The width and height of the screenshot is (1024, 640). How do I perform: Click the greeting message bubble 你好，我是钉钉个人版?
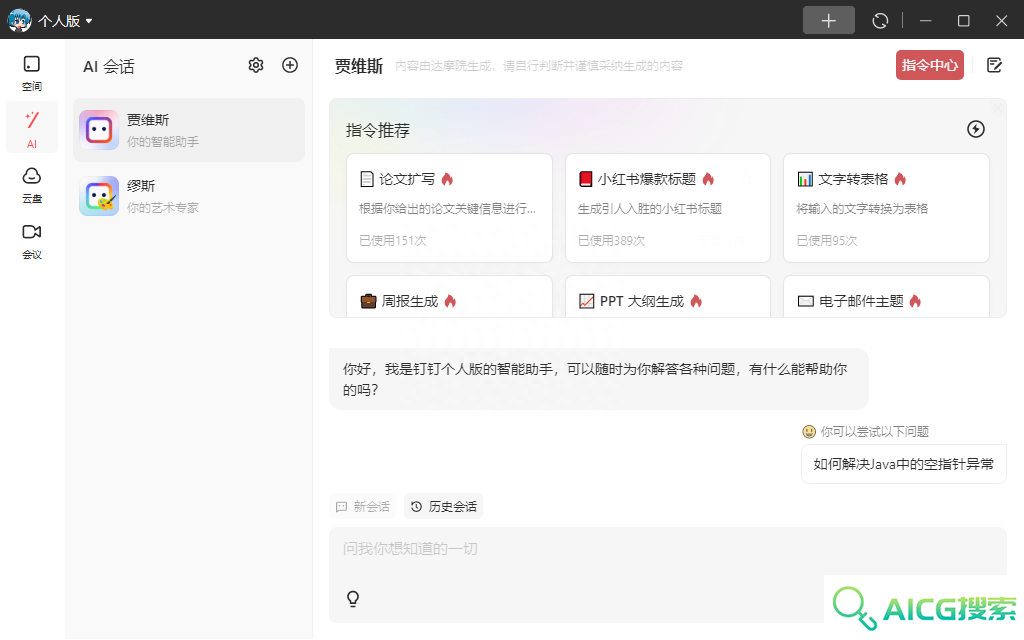click(x=599, y=379)
